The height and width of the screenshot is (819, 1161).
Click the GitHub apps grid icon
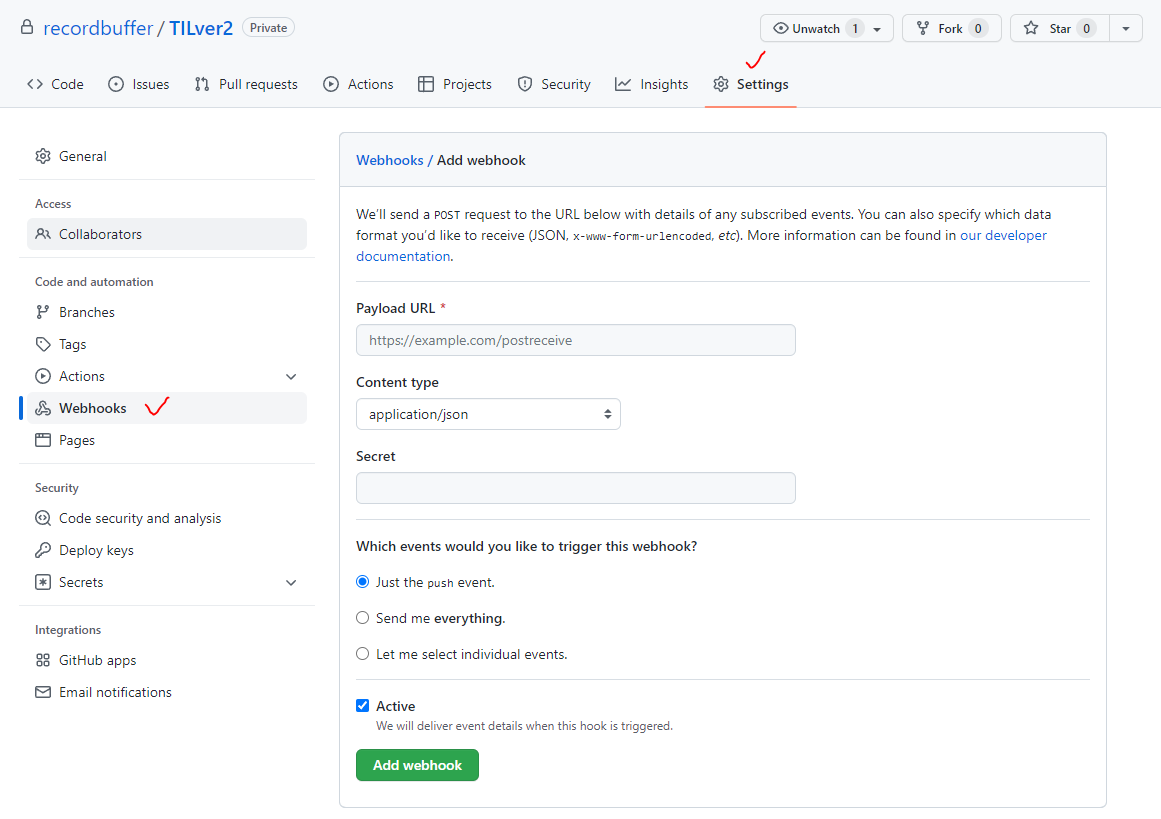pos(43,661)
